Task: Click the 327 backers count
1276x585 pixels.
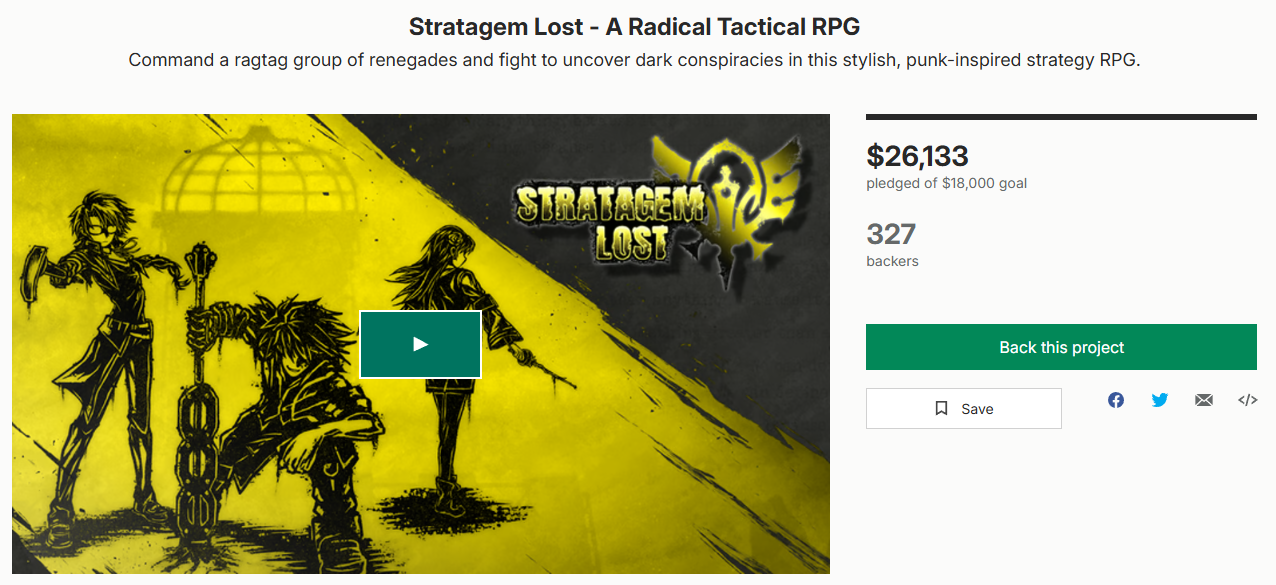Action: point(891,234)
